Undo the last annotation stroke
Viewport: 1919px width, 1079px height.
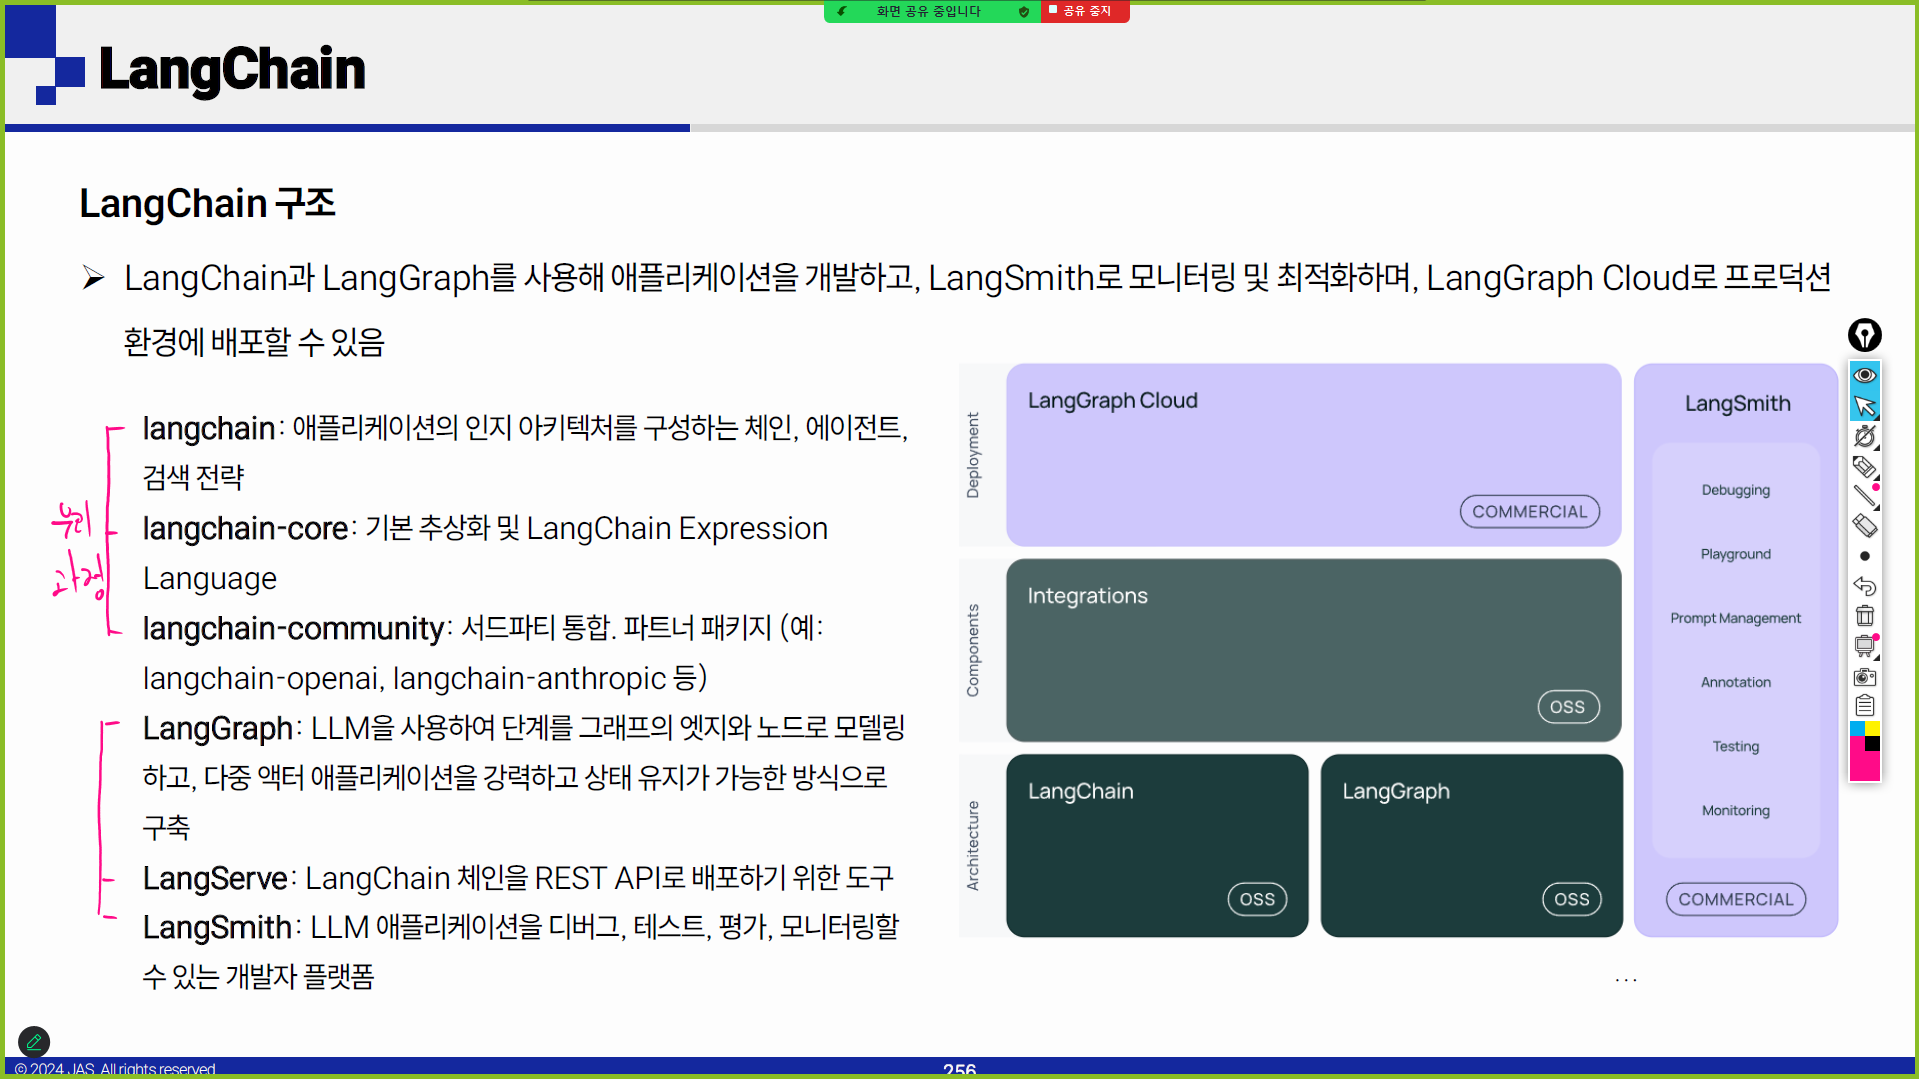point(1864,586)
